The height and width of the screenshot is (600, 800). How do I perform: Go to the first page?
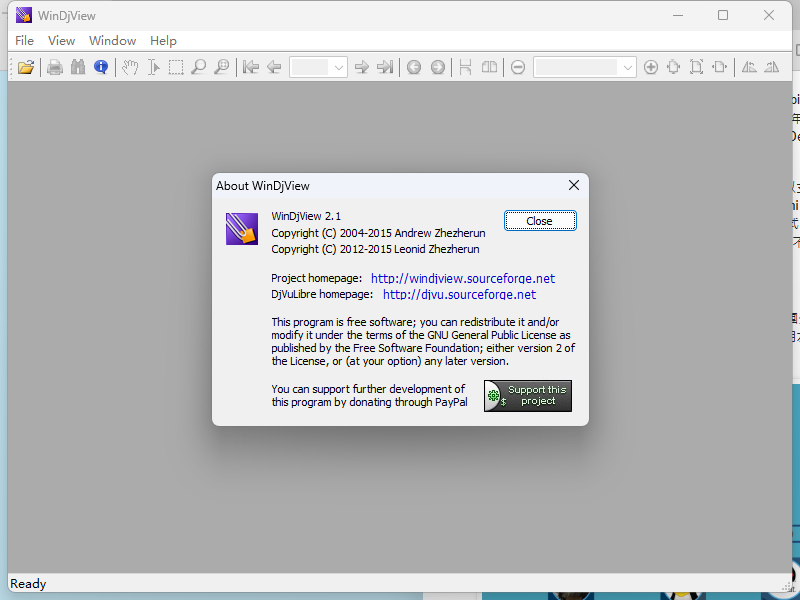(251, 67)
